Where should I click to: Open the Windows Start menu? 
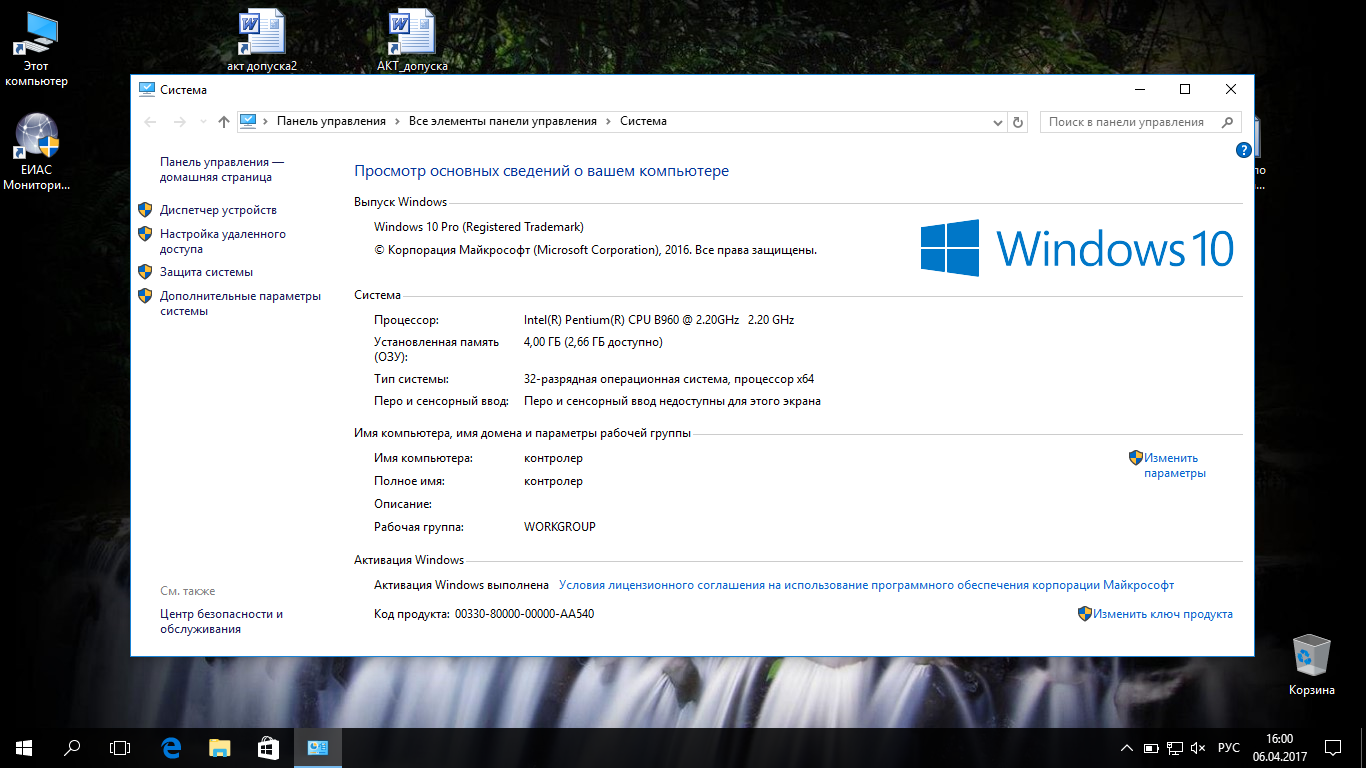(x=24, y=747)
